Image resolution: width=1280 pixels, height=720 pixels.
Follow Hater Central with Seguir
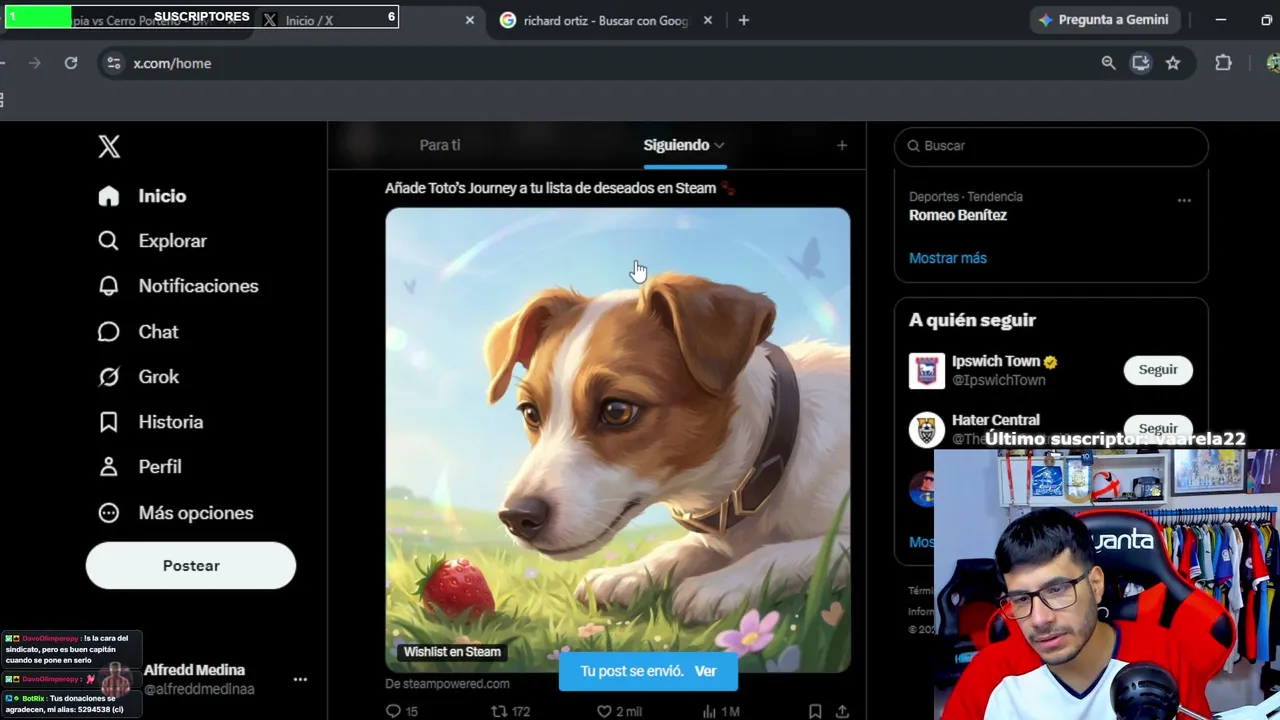[1158, 428]
